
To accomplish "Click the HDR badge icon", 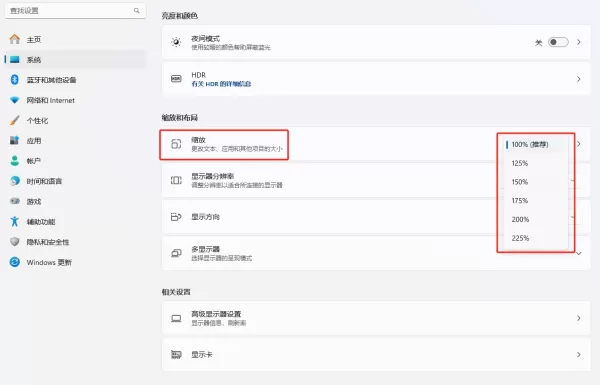I will [176, 78].
